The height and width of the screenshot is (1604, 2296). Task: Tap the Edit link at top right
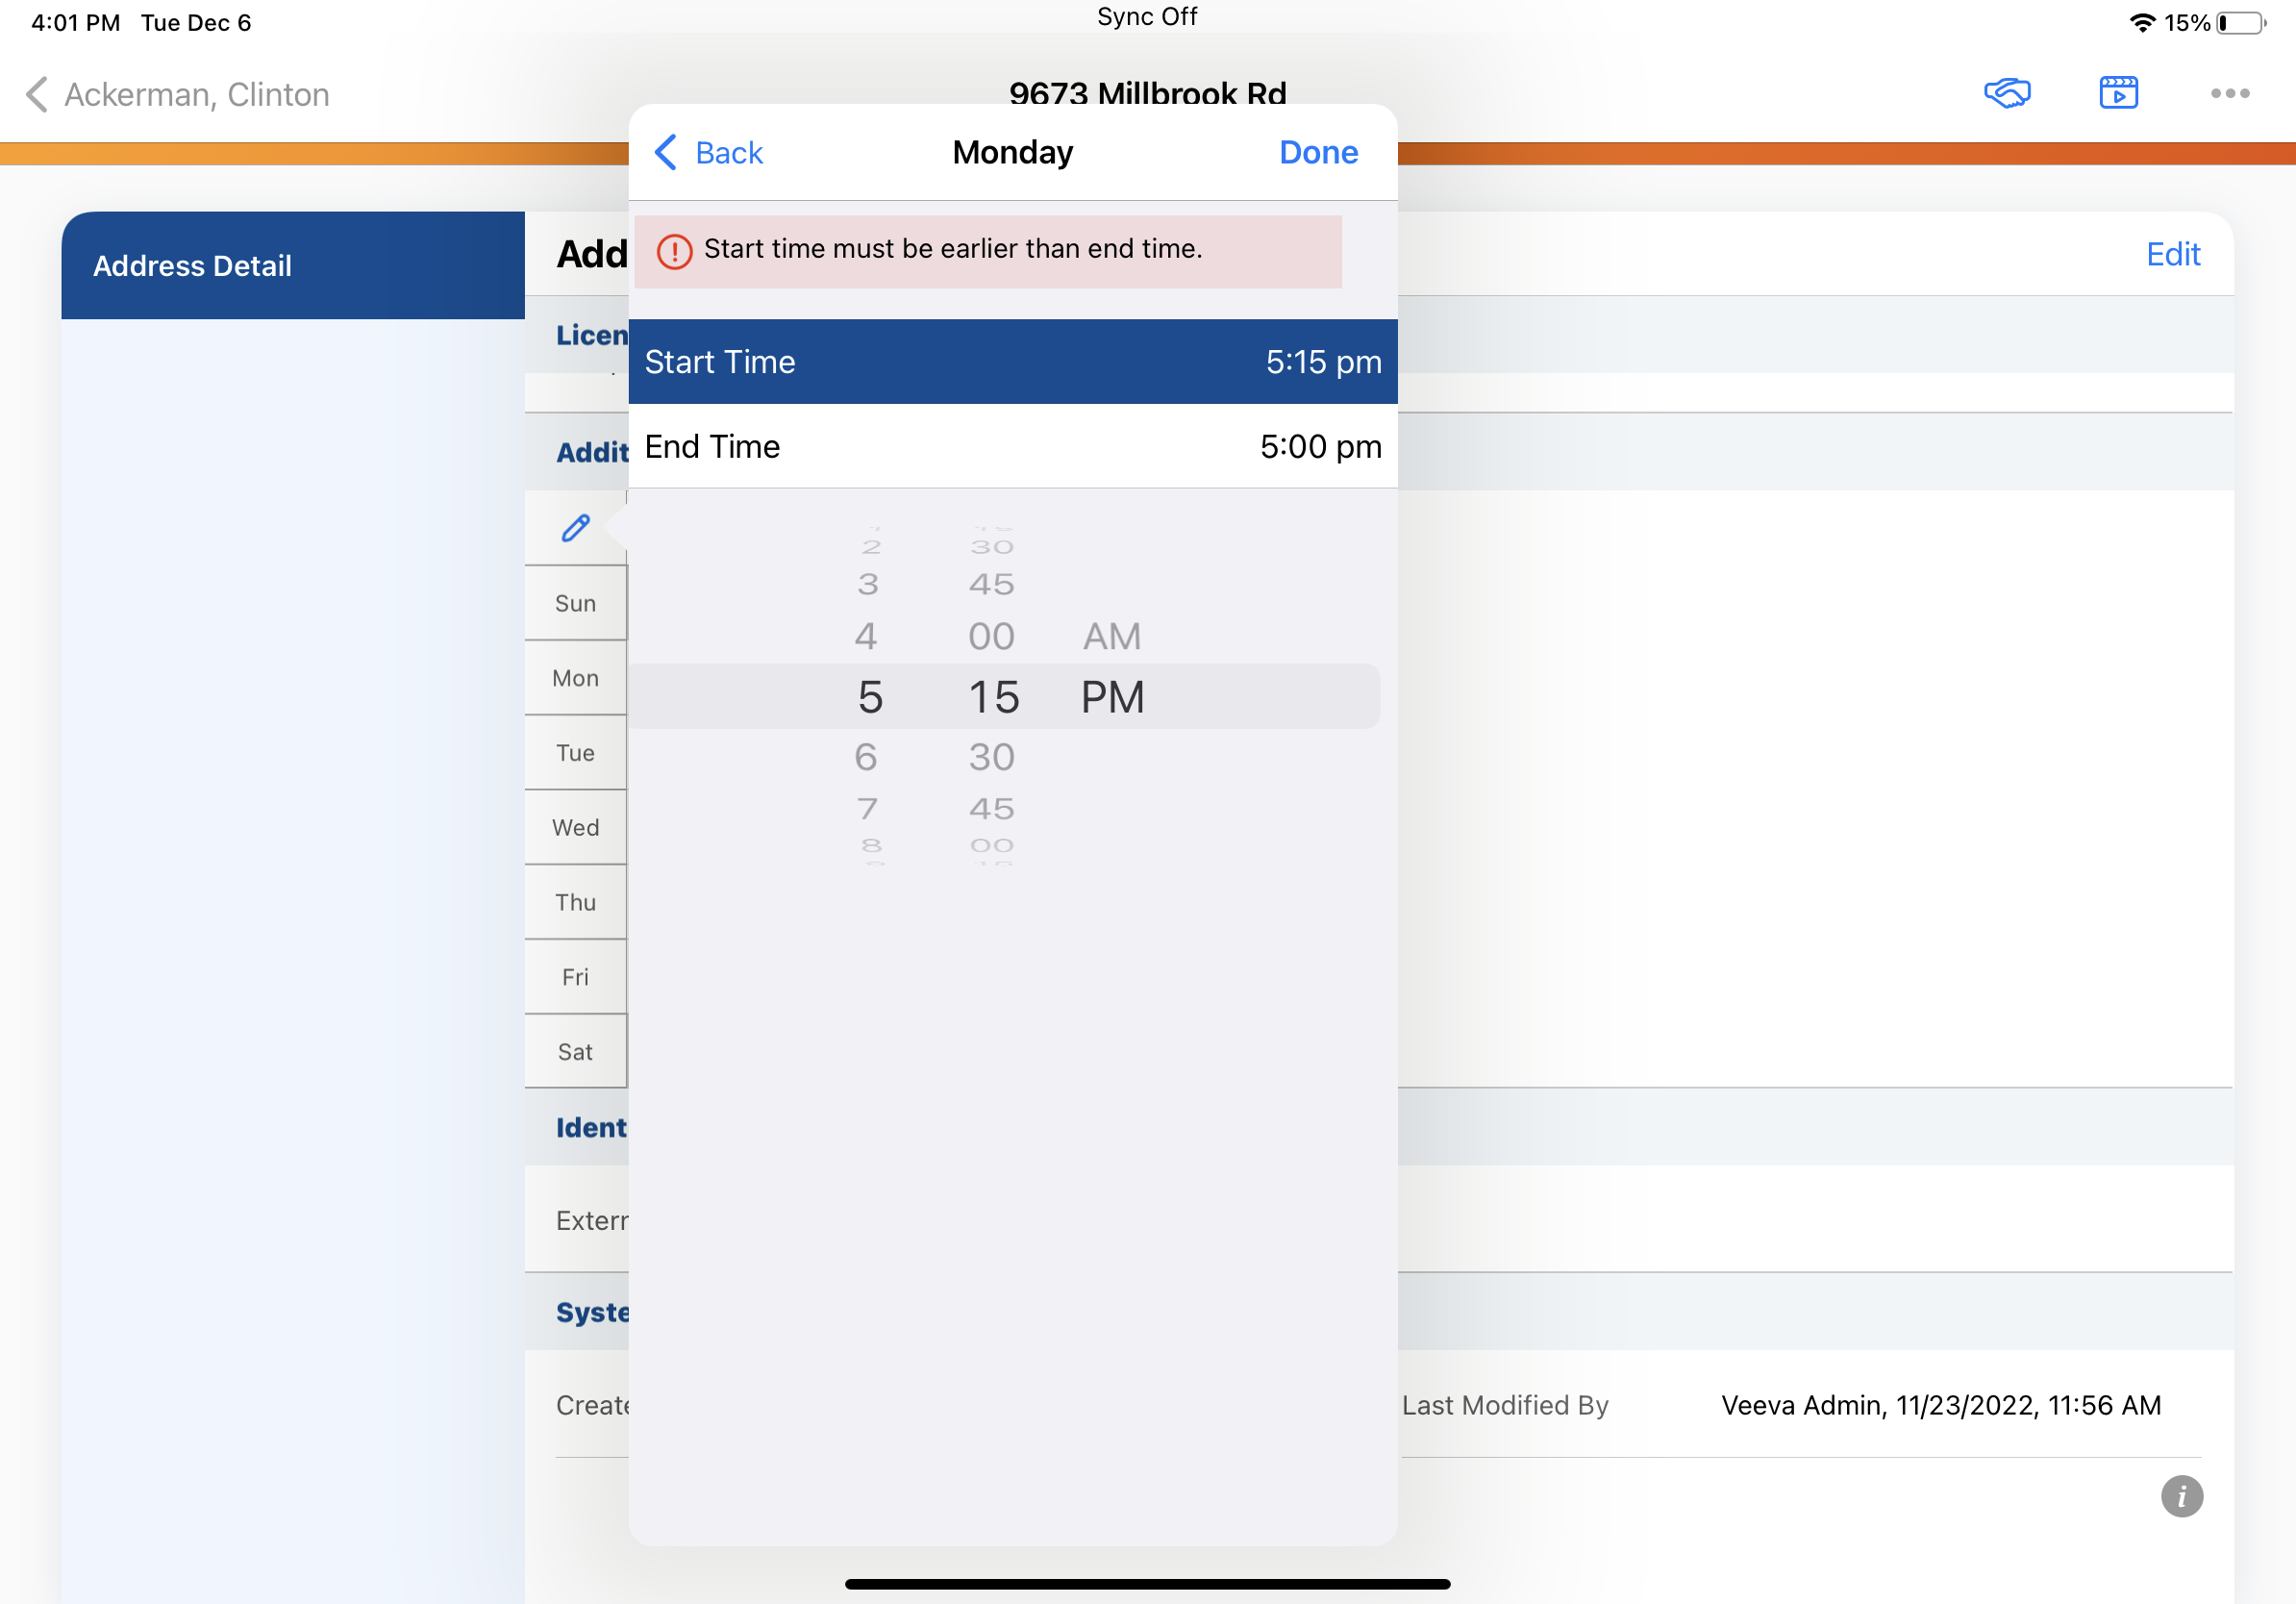click(2172, 254)
